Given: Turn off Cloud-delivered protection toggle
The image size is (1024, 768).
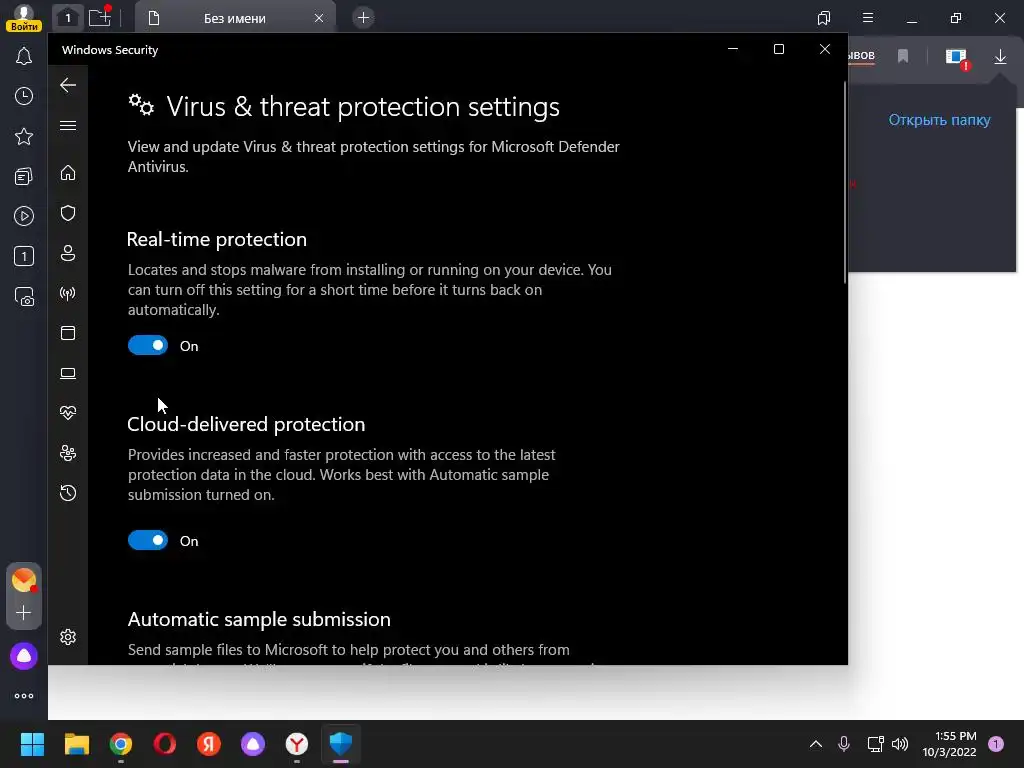Looking at the screenshot, I should (x=148, y=540).
